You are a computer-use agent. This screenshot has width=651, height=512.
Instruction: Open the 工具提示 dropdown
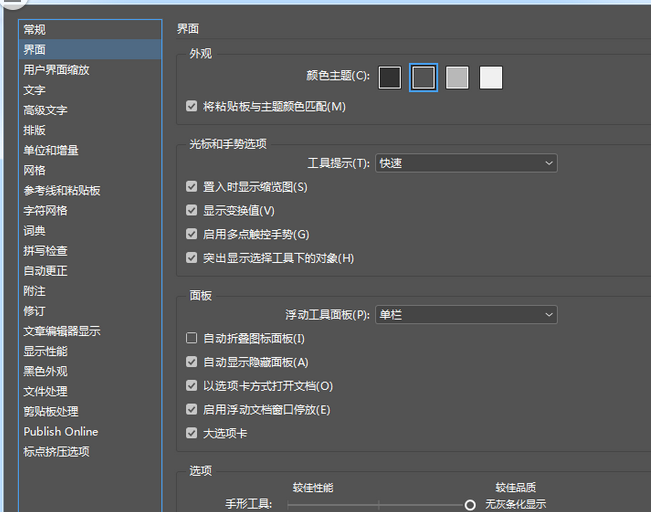(466, 163)
